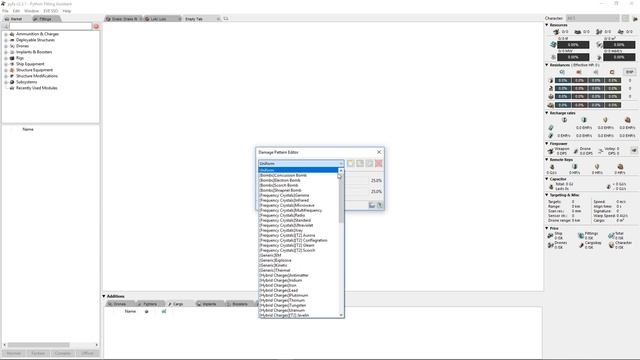Select Frequency Crystals [T2] Scorch pattern
640x360 pixels.
click(299, 250)
